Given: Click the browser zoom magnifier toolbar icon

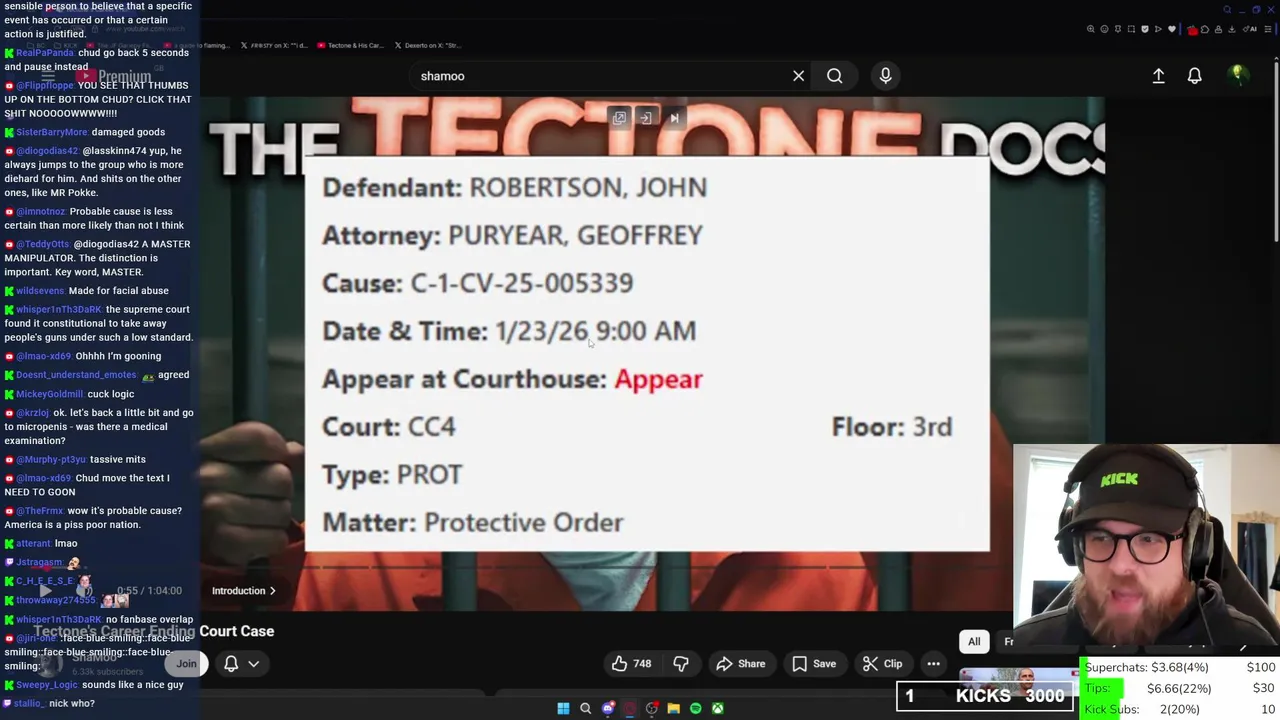Looking at the screenshot, I should click(x=1091, y=29).
